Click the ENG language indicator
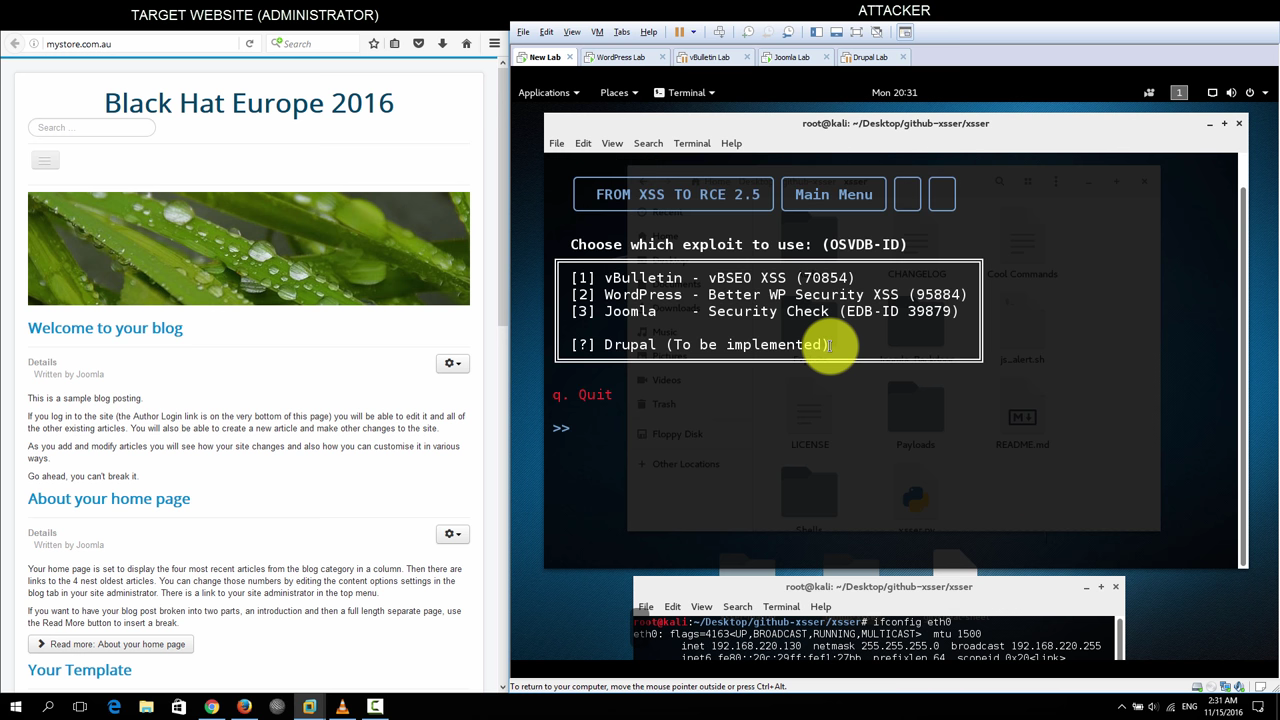Screen dimensions: 1280x720 pyautogui.click(x=1190, y=706)
